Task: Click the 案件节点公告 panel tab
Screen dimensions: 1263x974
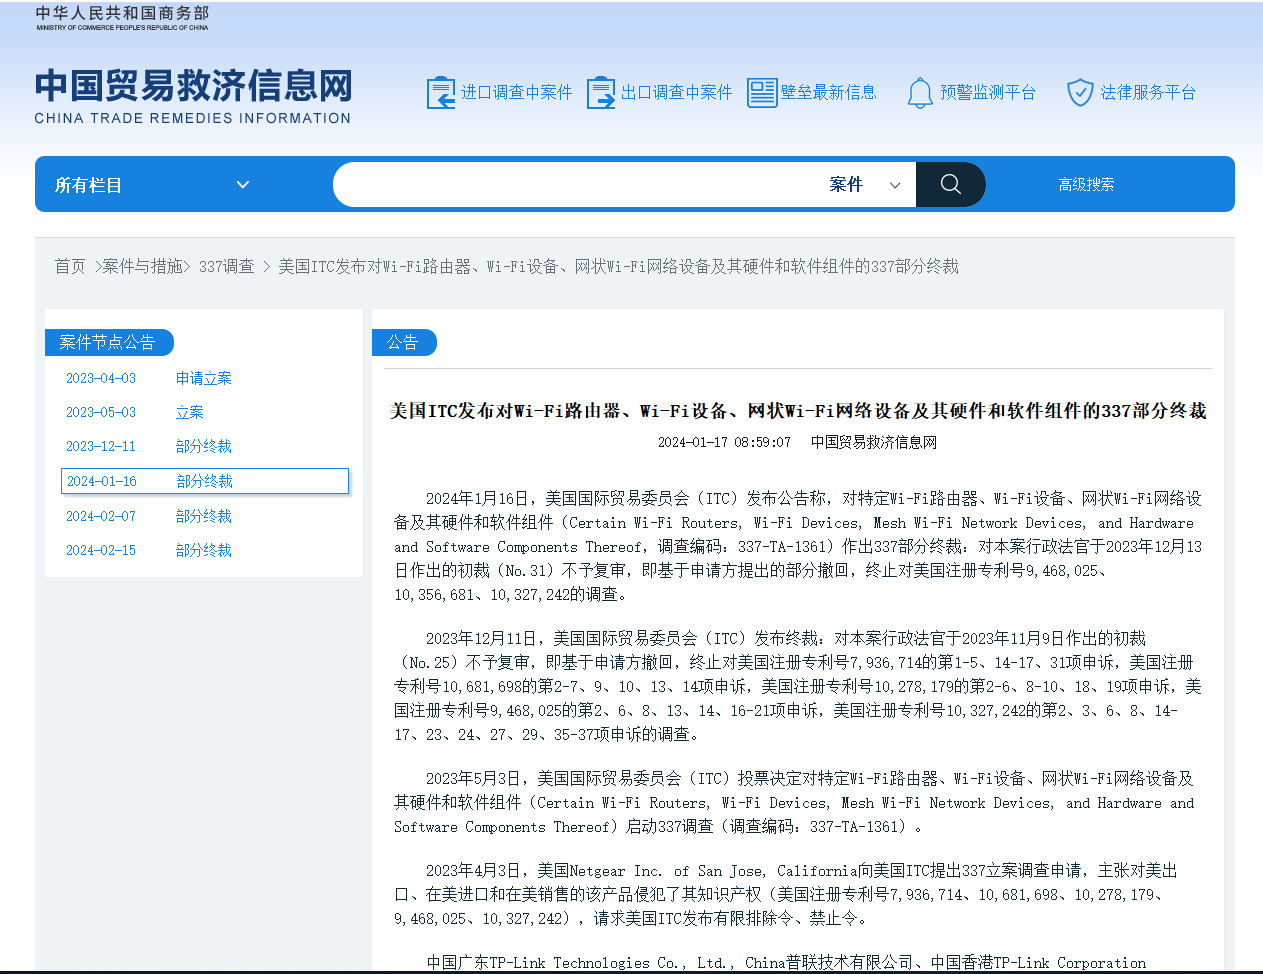Action: (109, 342)
